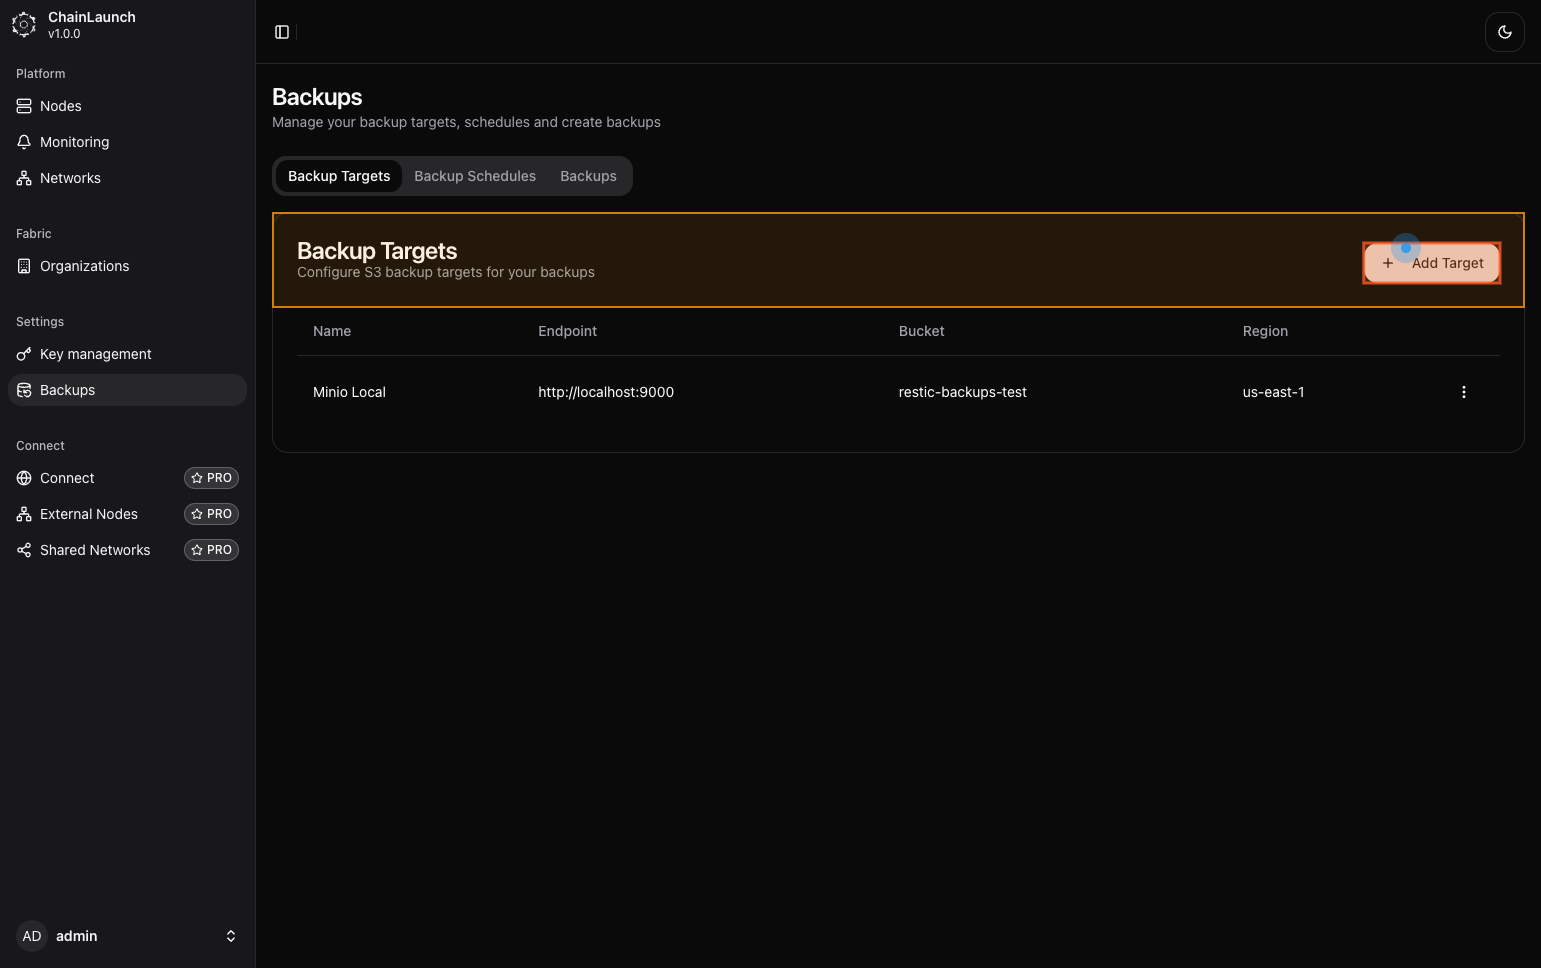Toggle the sidebar panel icon

282,32
